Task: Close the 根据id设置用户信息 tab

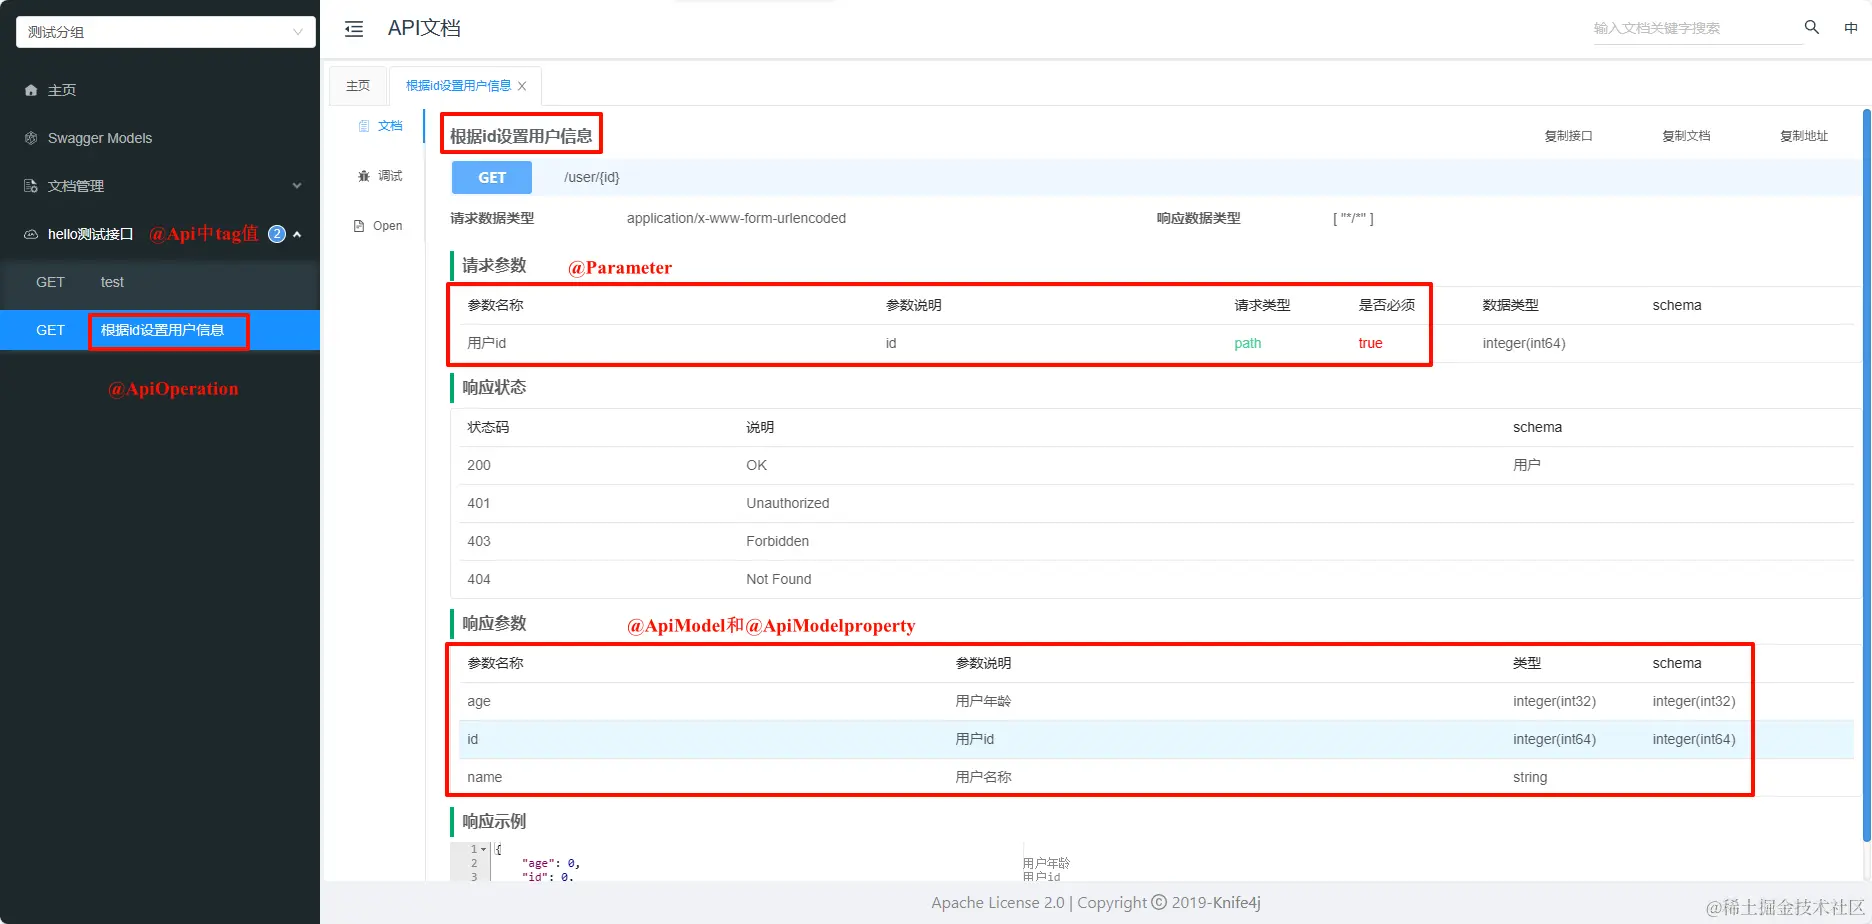Action: tap(522, 86)
